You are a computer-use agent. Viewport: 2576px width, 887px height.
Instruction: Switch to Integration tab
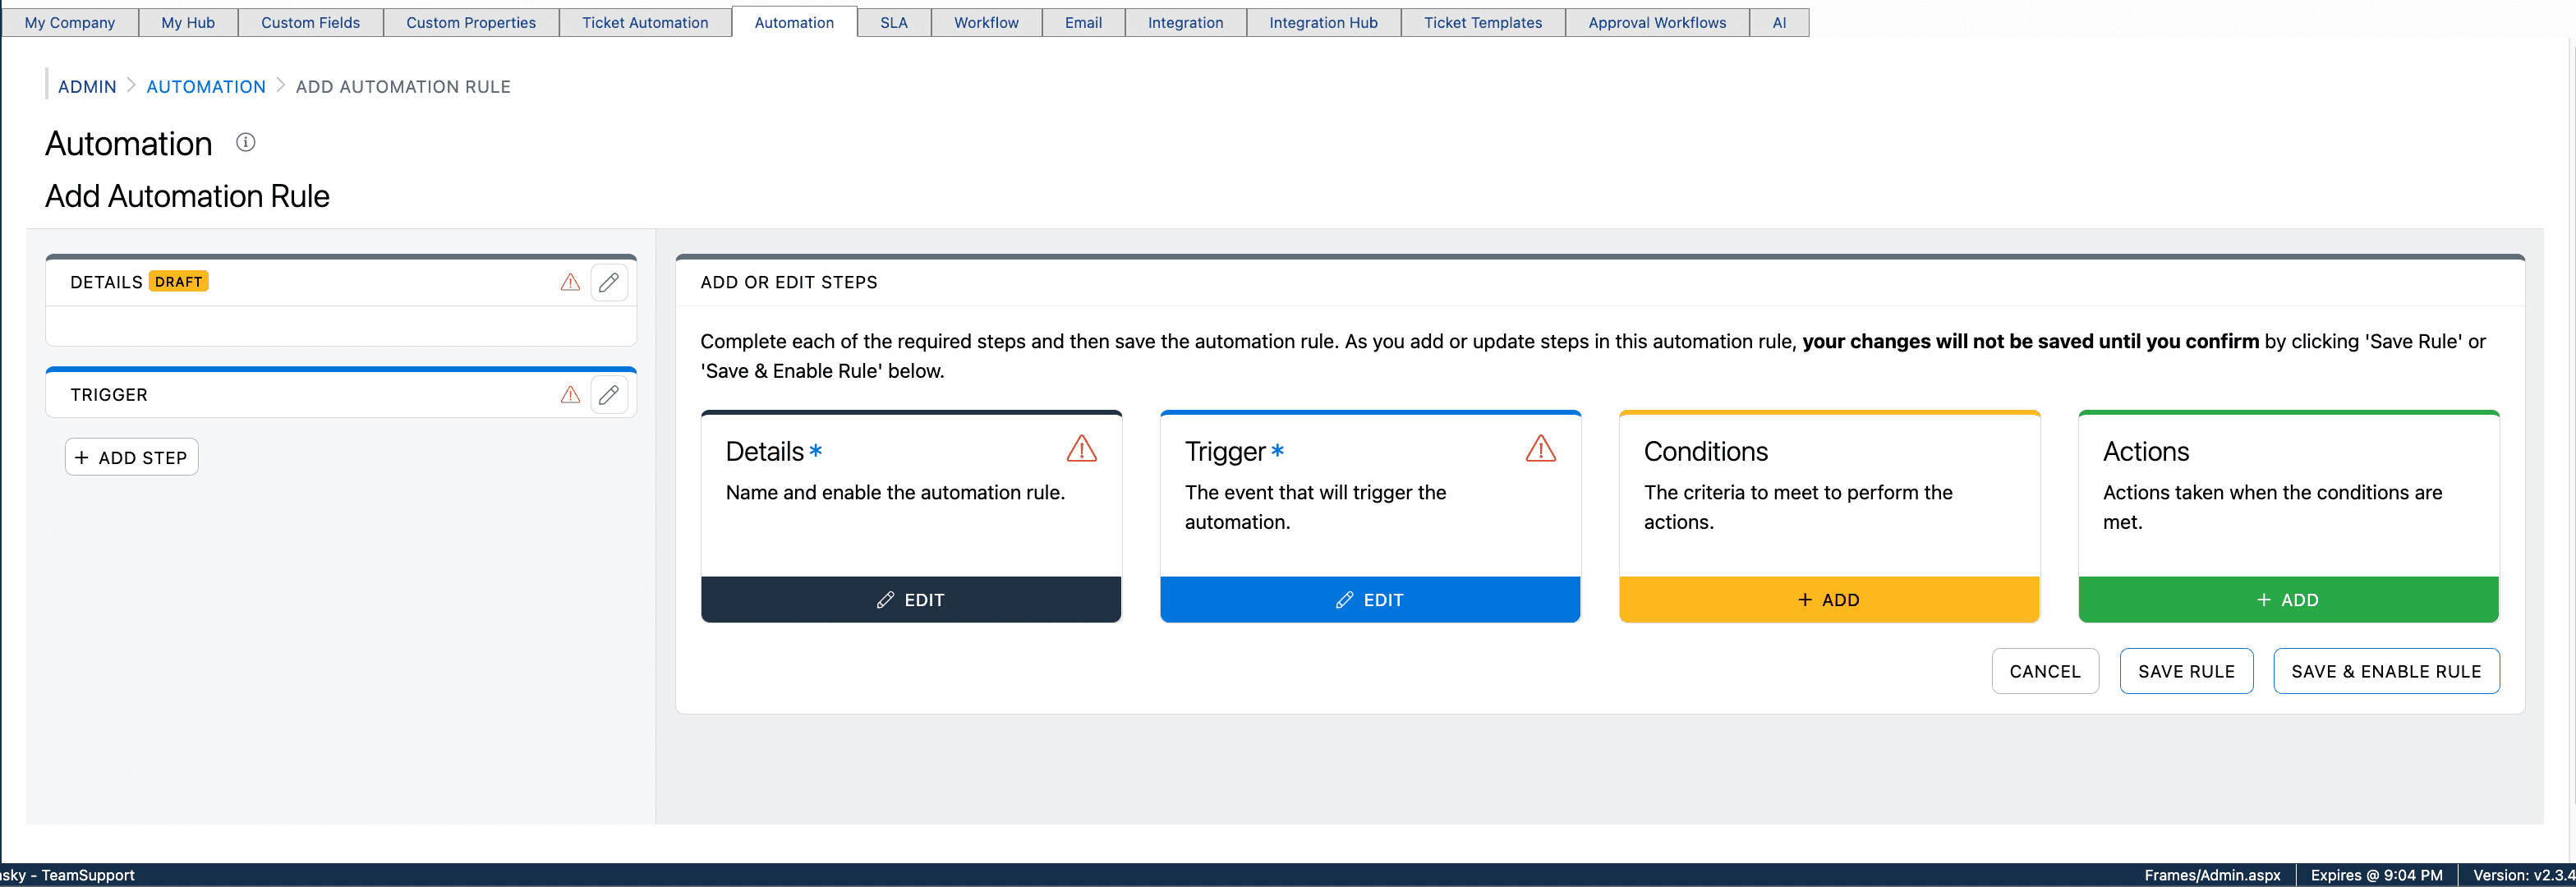coord(1185,22)
